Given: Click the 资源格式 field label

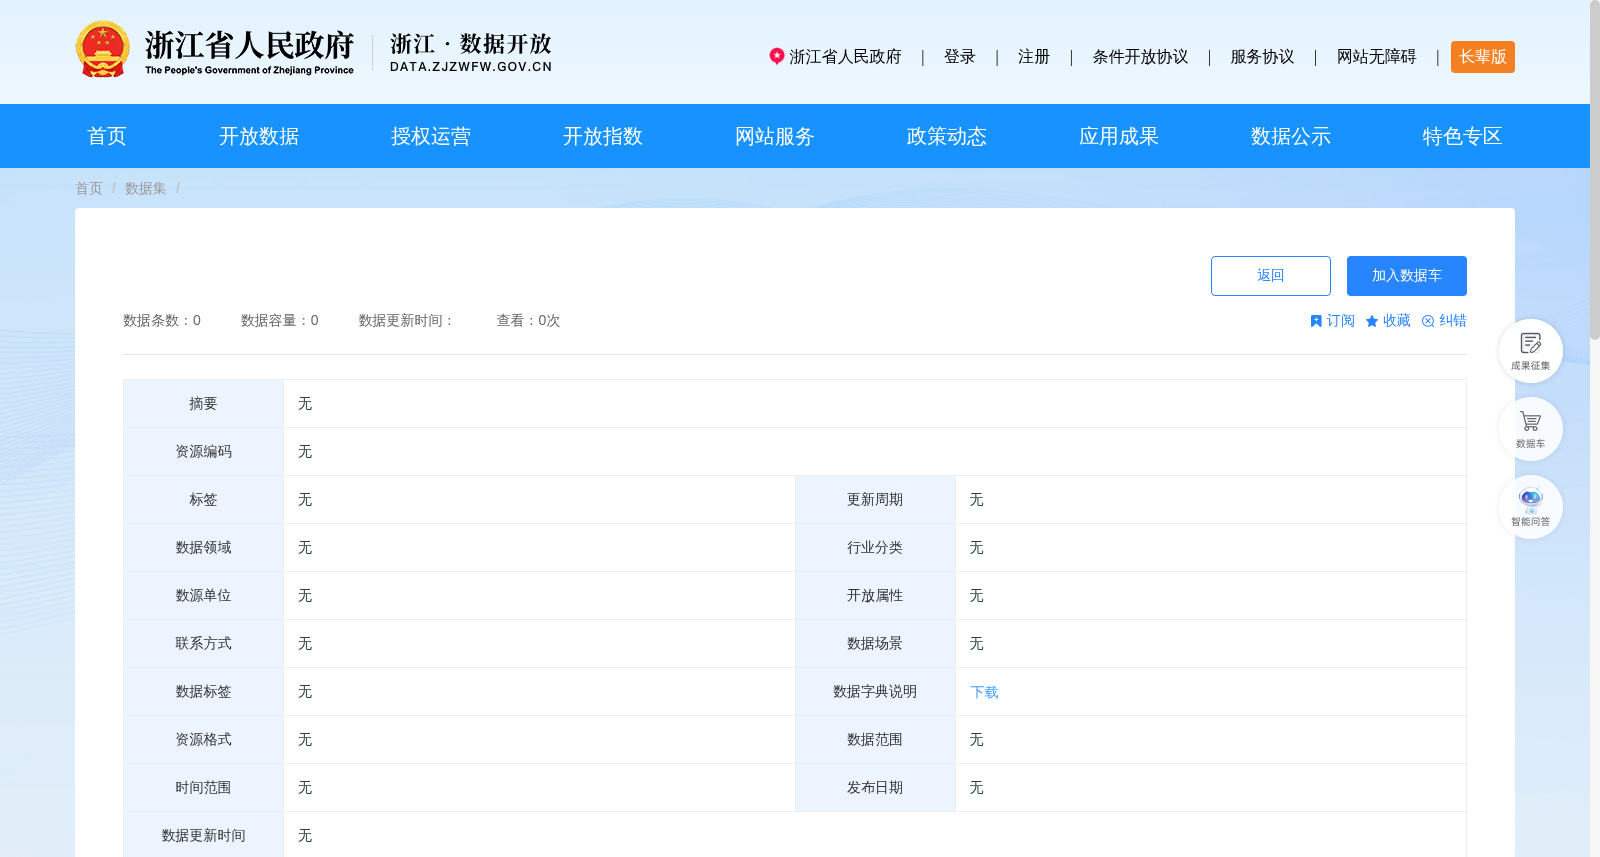Looking at the screenshot, I should coord(203,740).
